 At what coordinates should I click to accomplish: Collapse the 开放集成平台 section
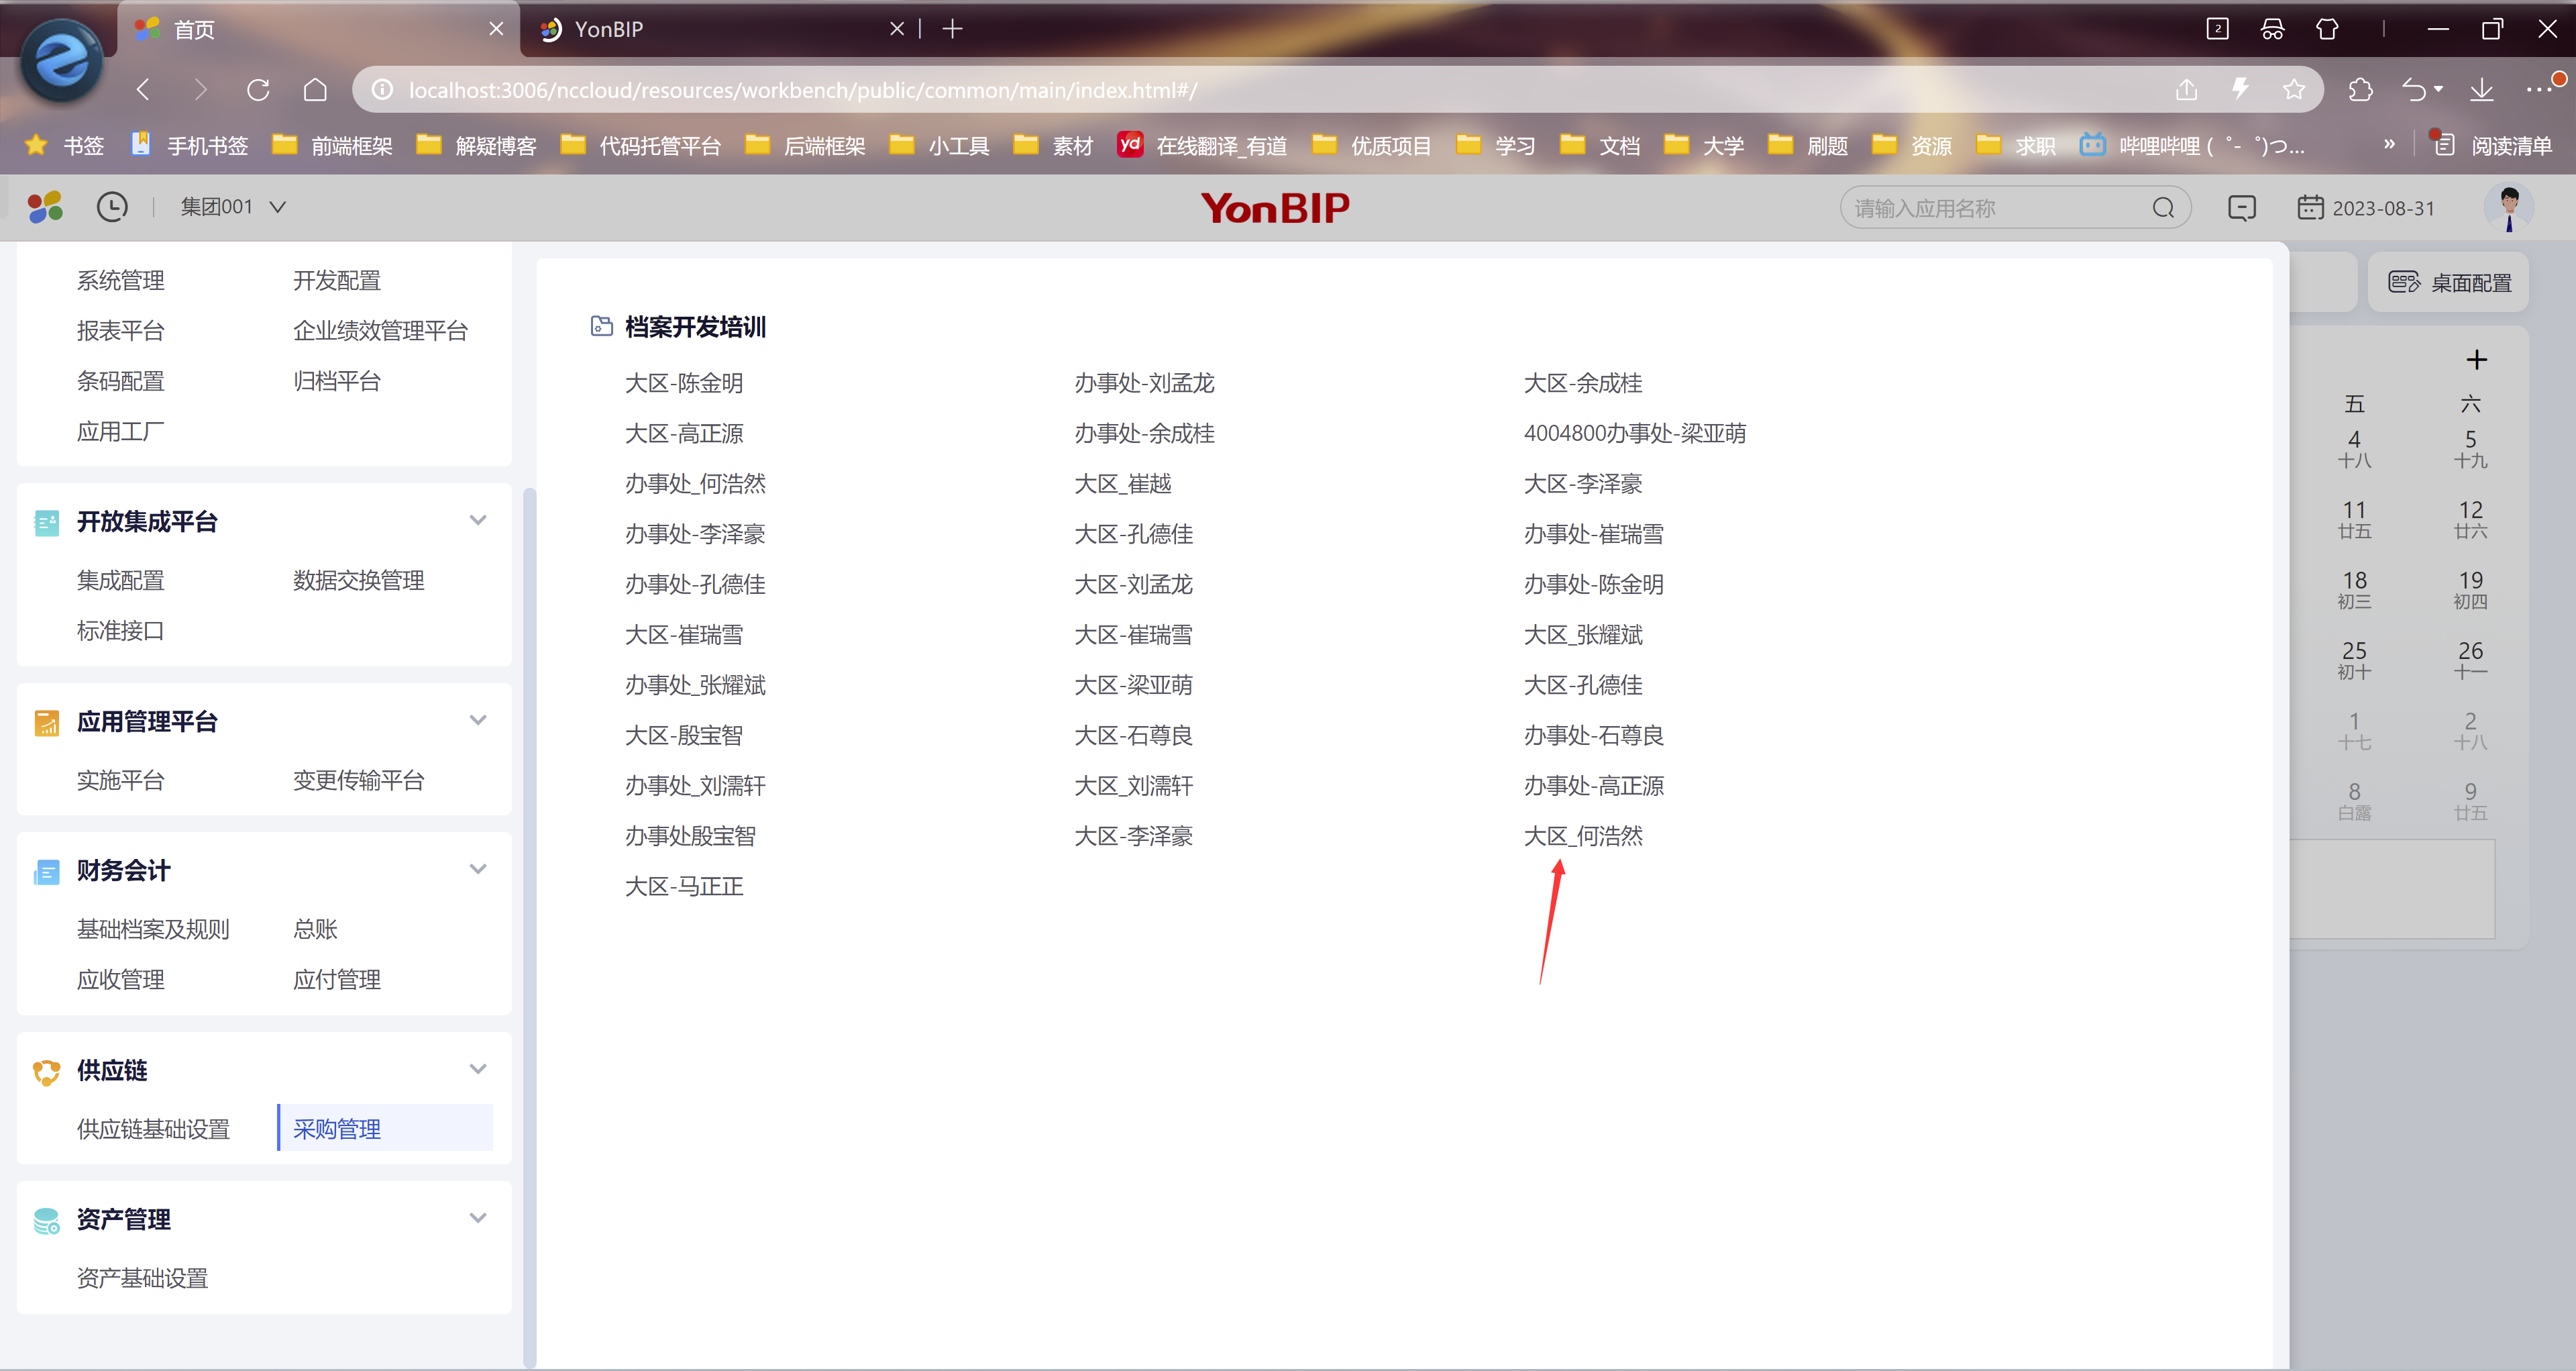click(478, 521)
